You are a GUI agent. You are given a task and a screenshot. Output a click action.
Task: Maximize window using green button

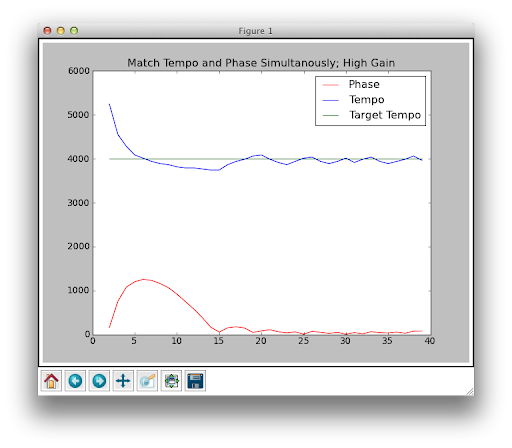(x=74, y=31)
